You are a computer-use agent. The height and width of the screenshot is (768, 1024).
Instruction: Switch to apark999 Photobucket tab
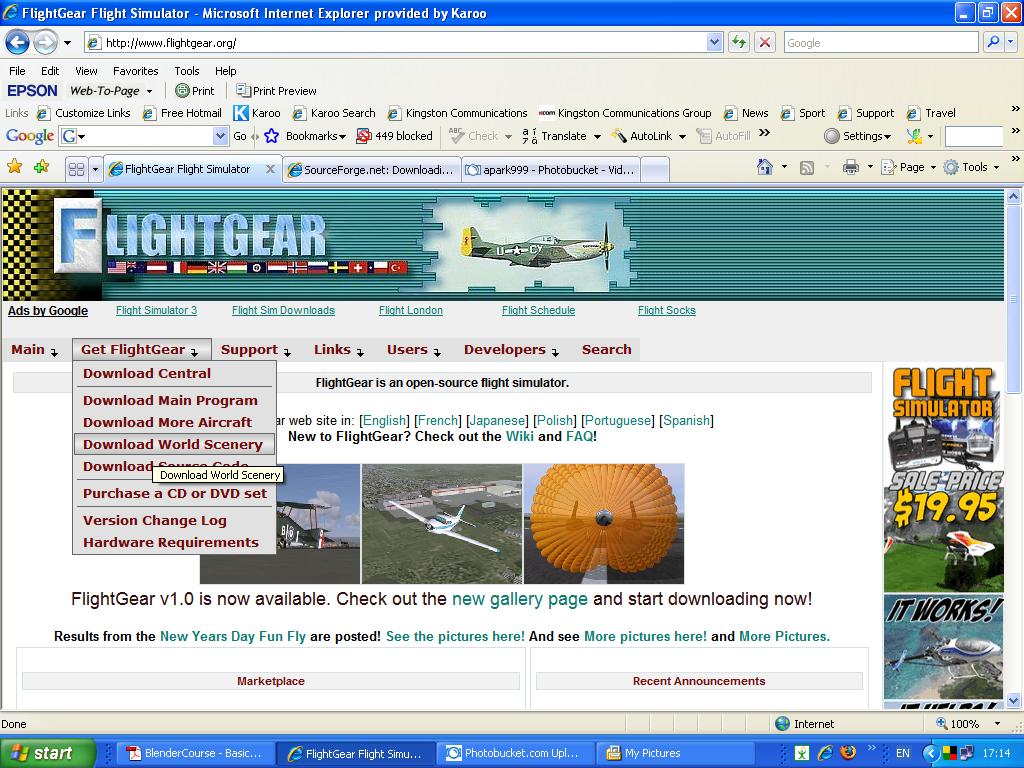pos(551,170)
